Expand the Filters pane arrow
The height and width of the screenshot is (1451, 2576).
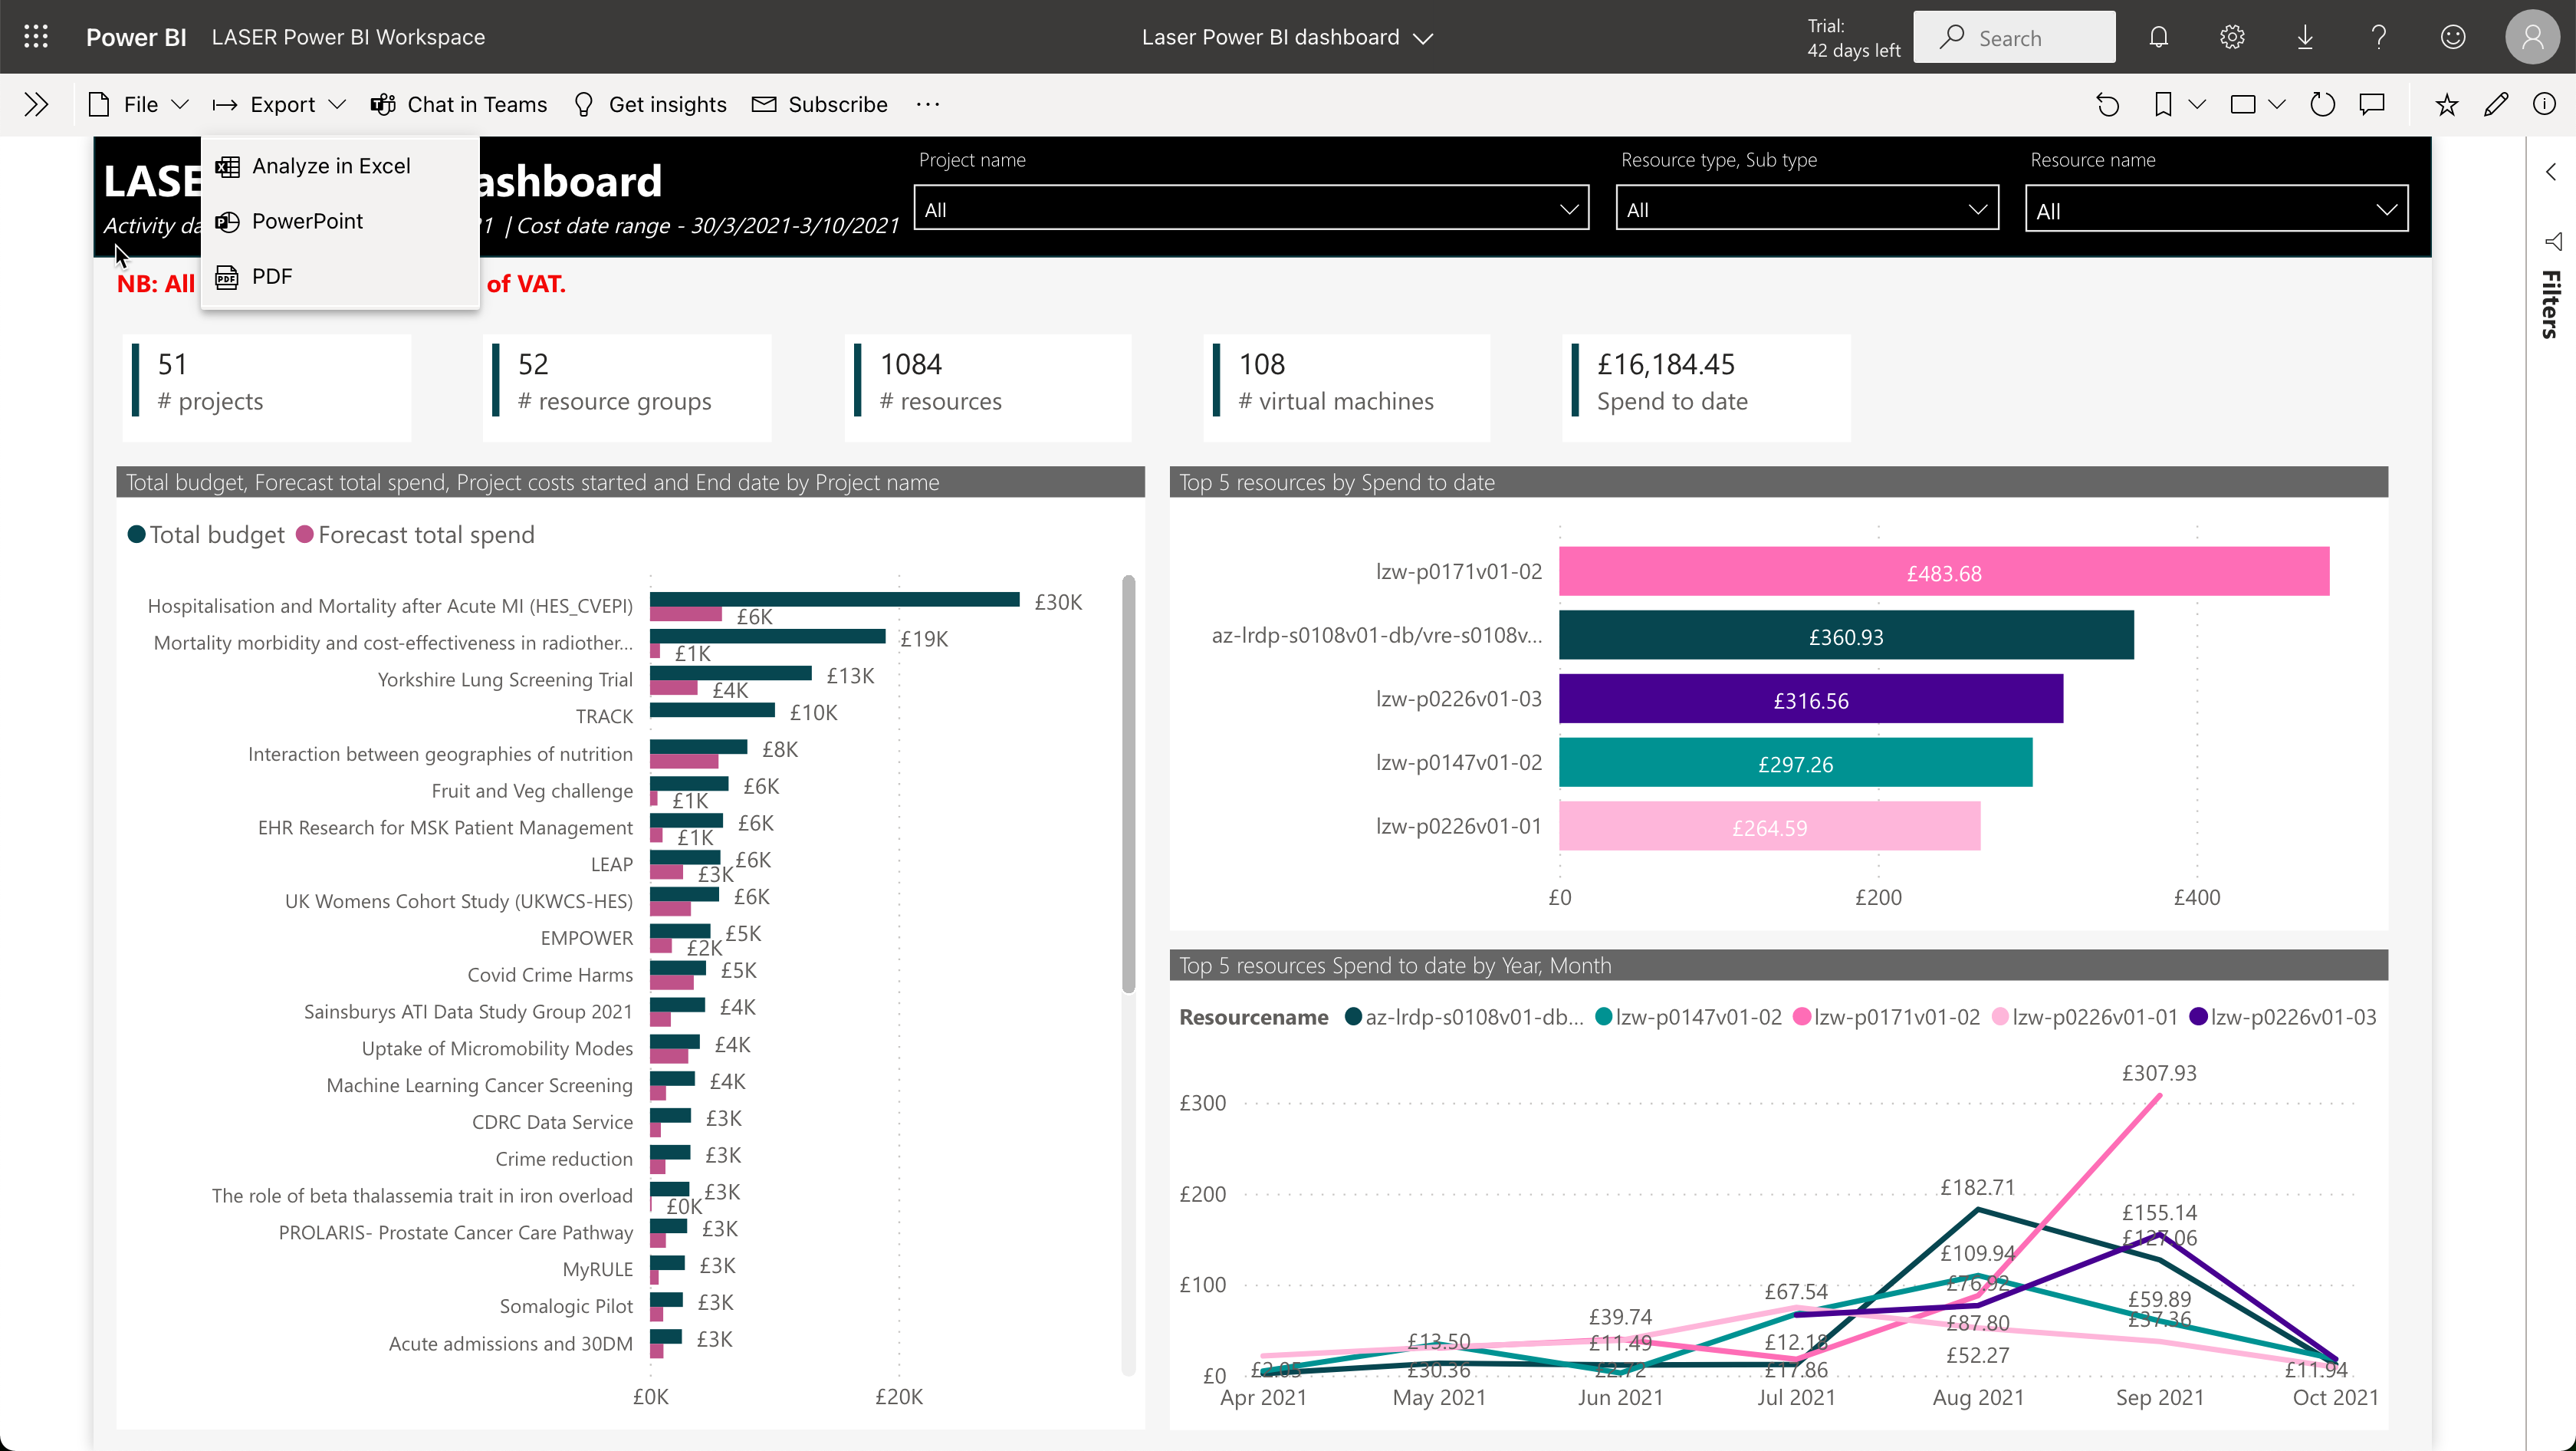pyautogui.click(x=2551, y=171)
